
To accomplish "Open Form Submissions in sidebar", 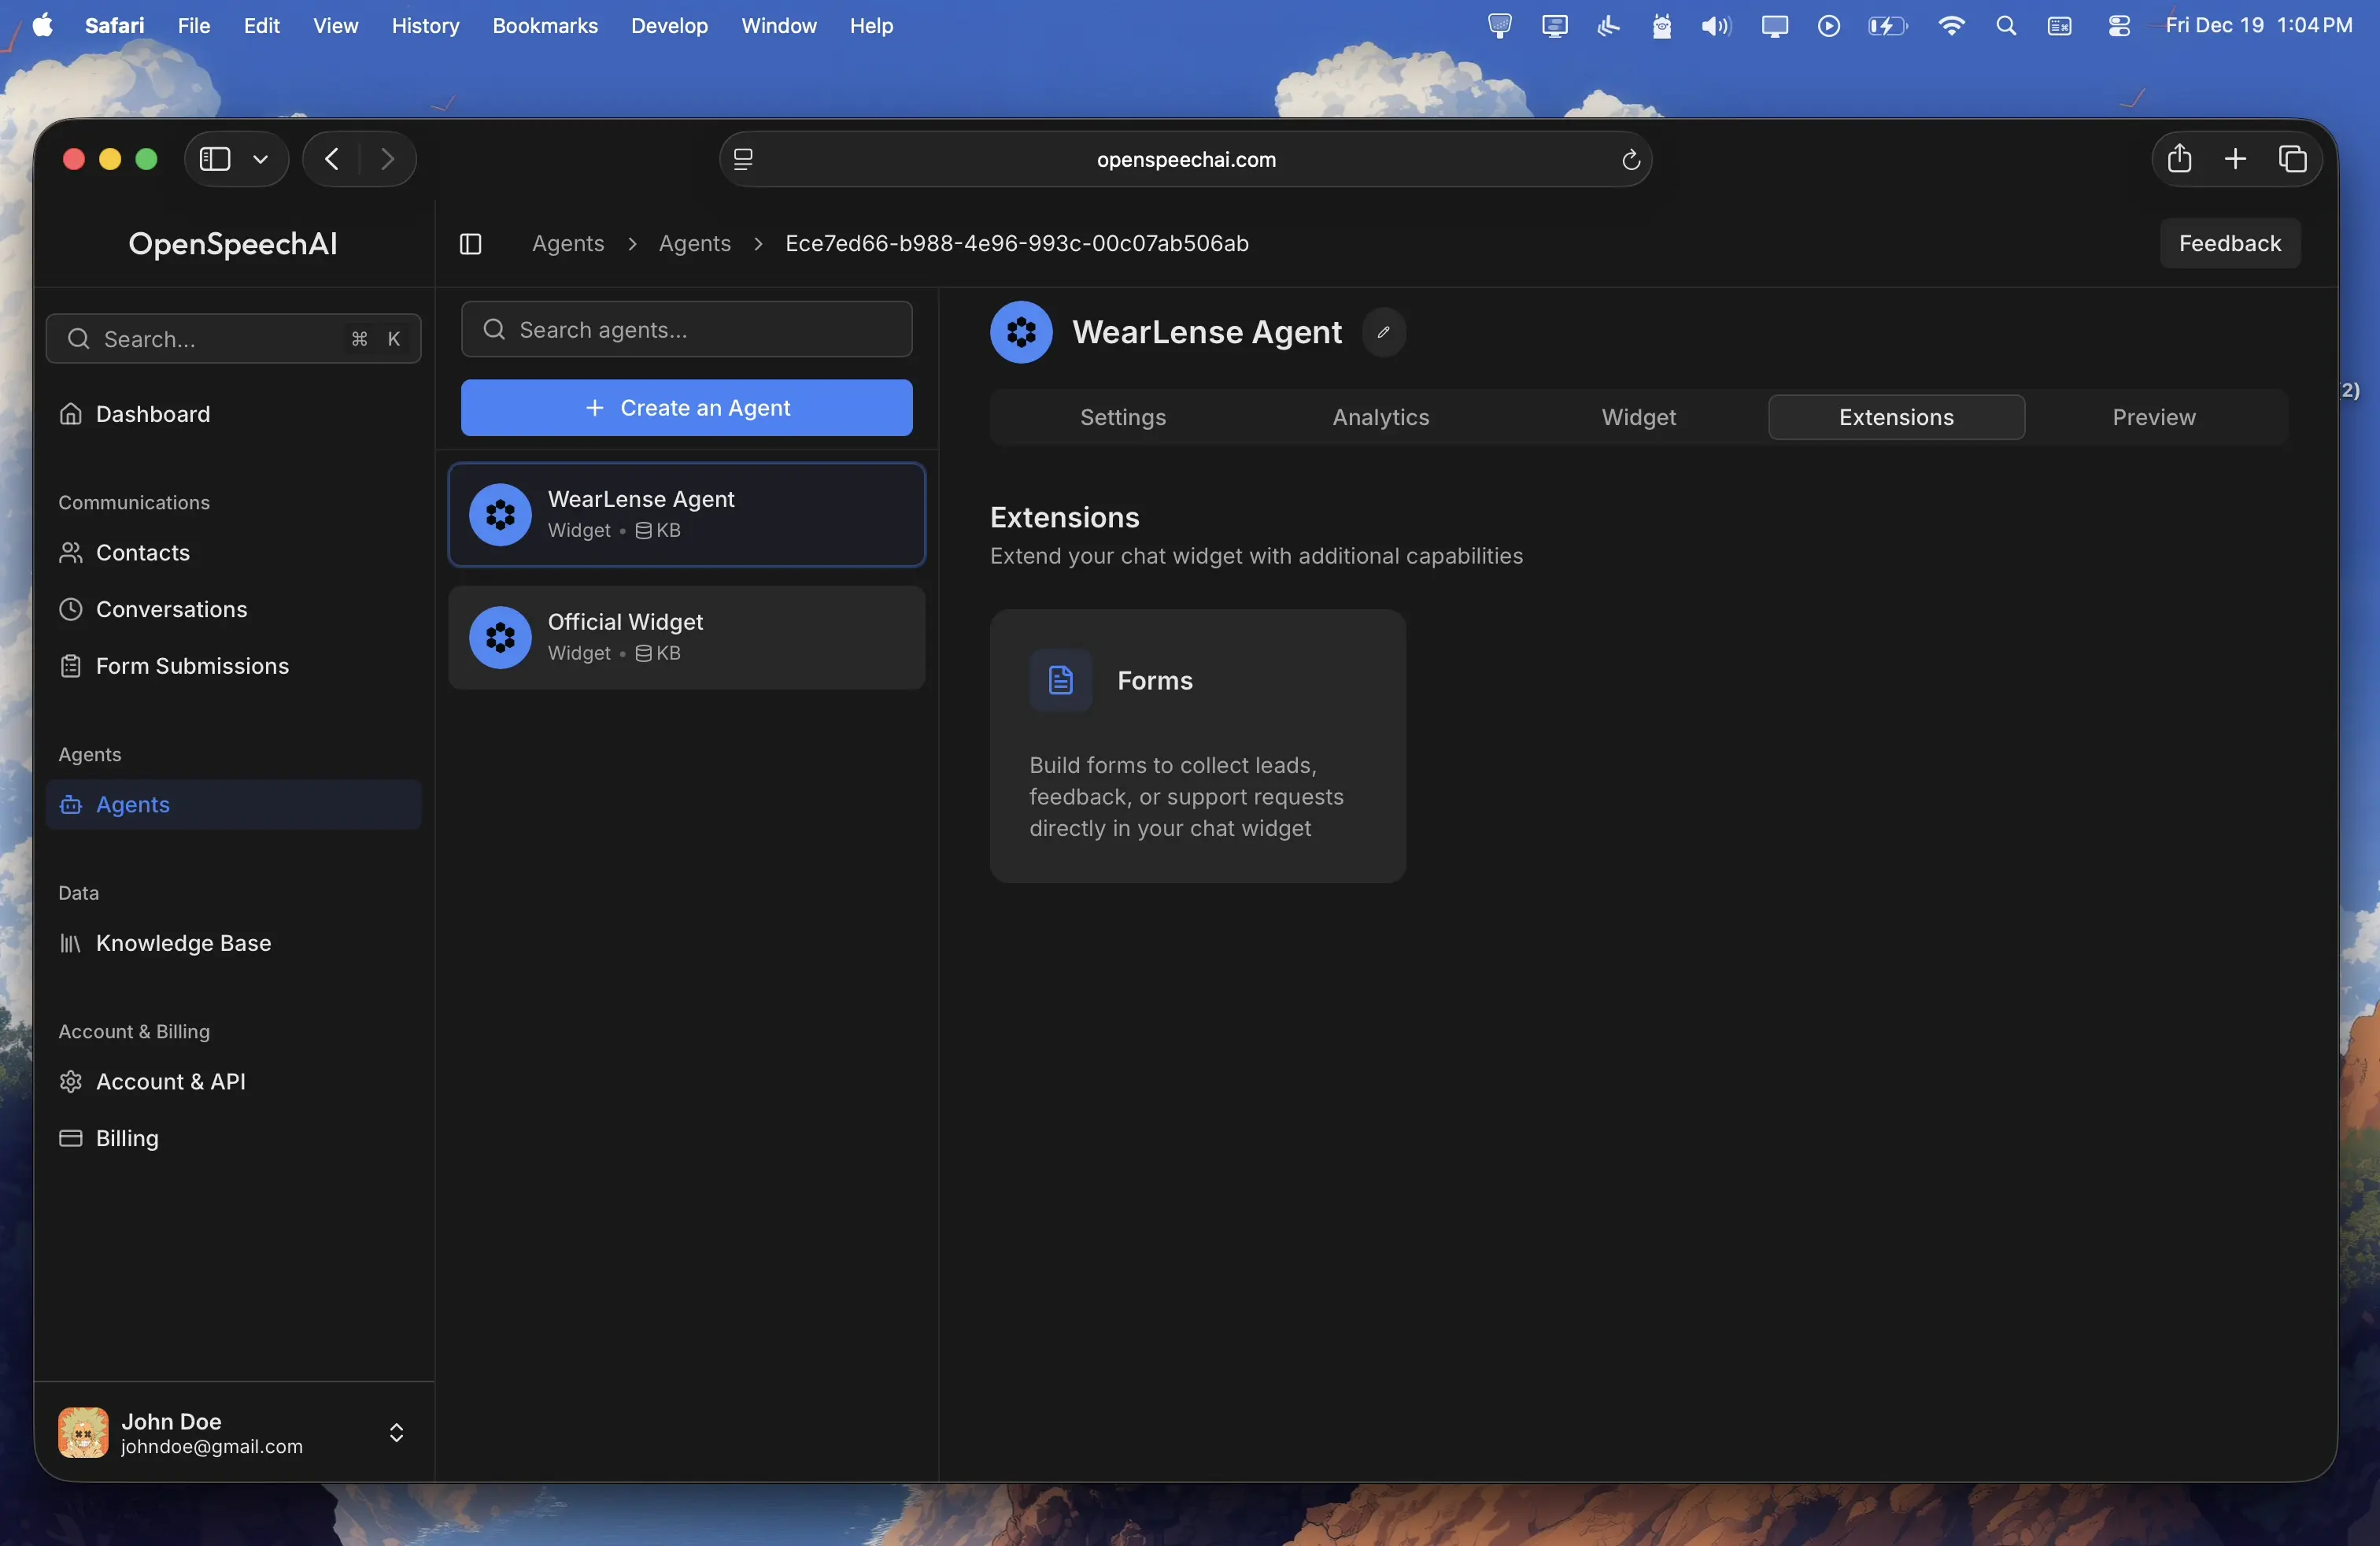I will click(x=233, y=666).
